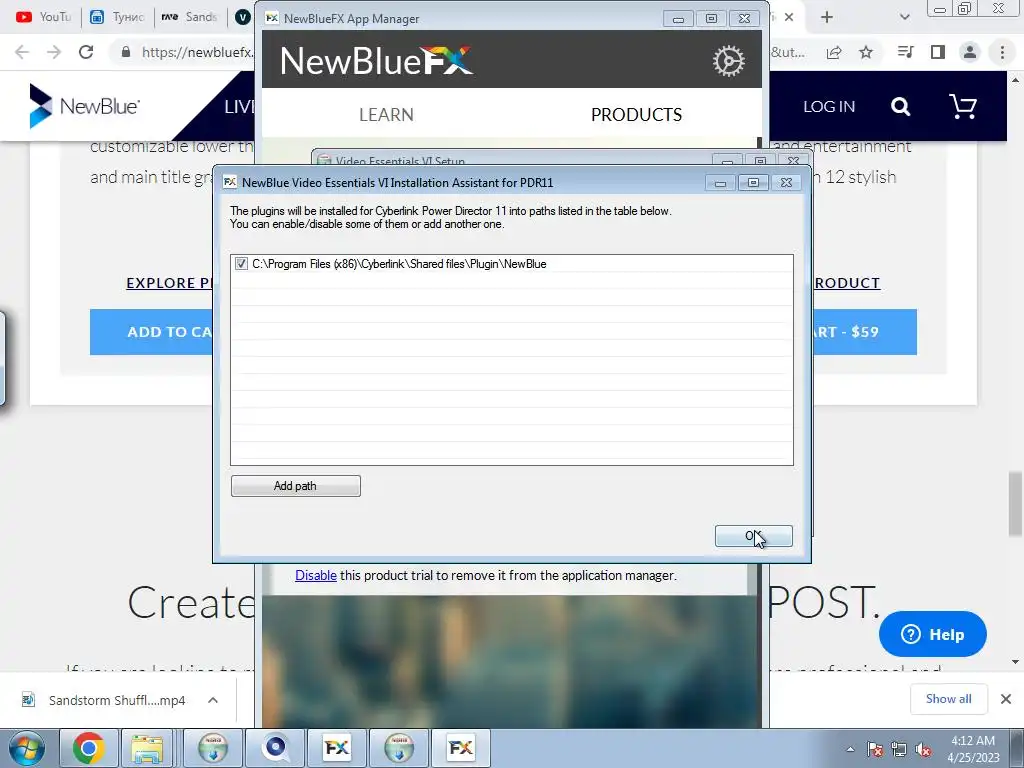Open the Sandstorm Shuffl mp4 download
The width and height of the screenshot is (1024, 768).
(x=104, y=700)
